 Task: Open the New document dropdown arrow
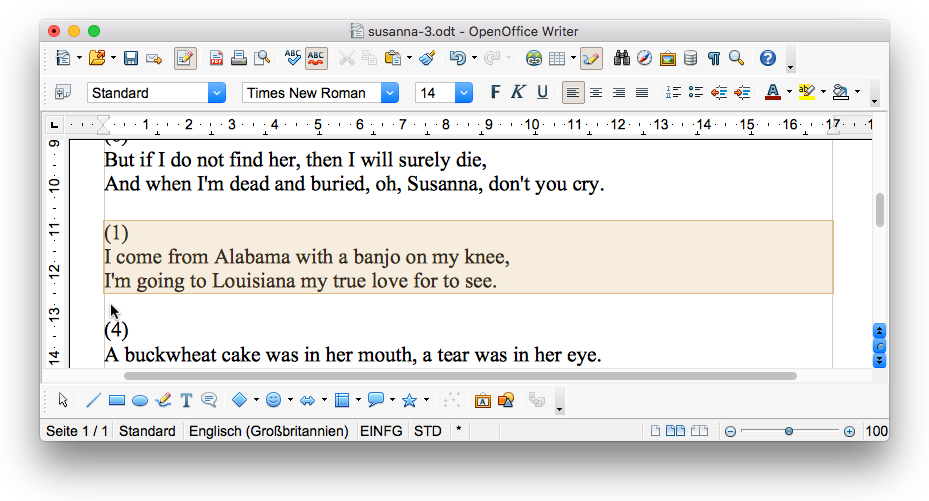tap(79, 58)
